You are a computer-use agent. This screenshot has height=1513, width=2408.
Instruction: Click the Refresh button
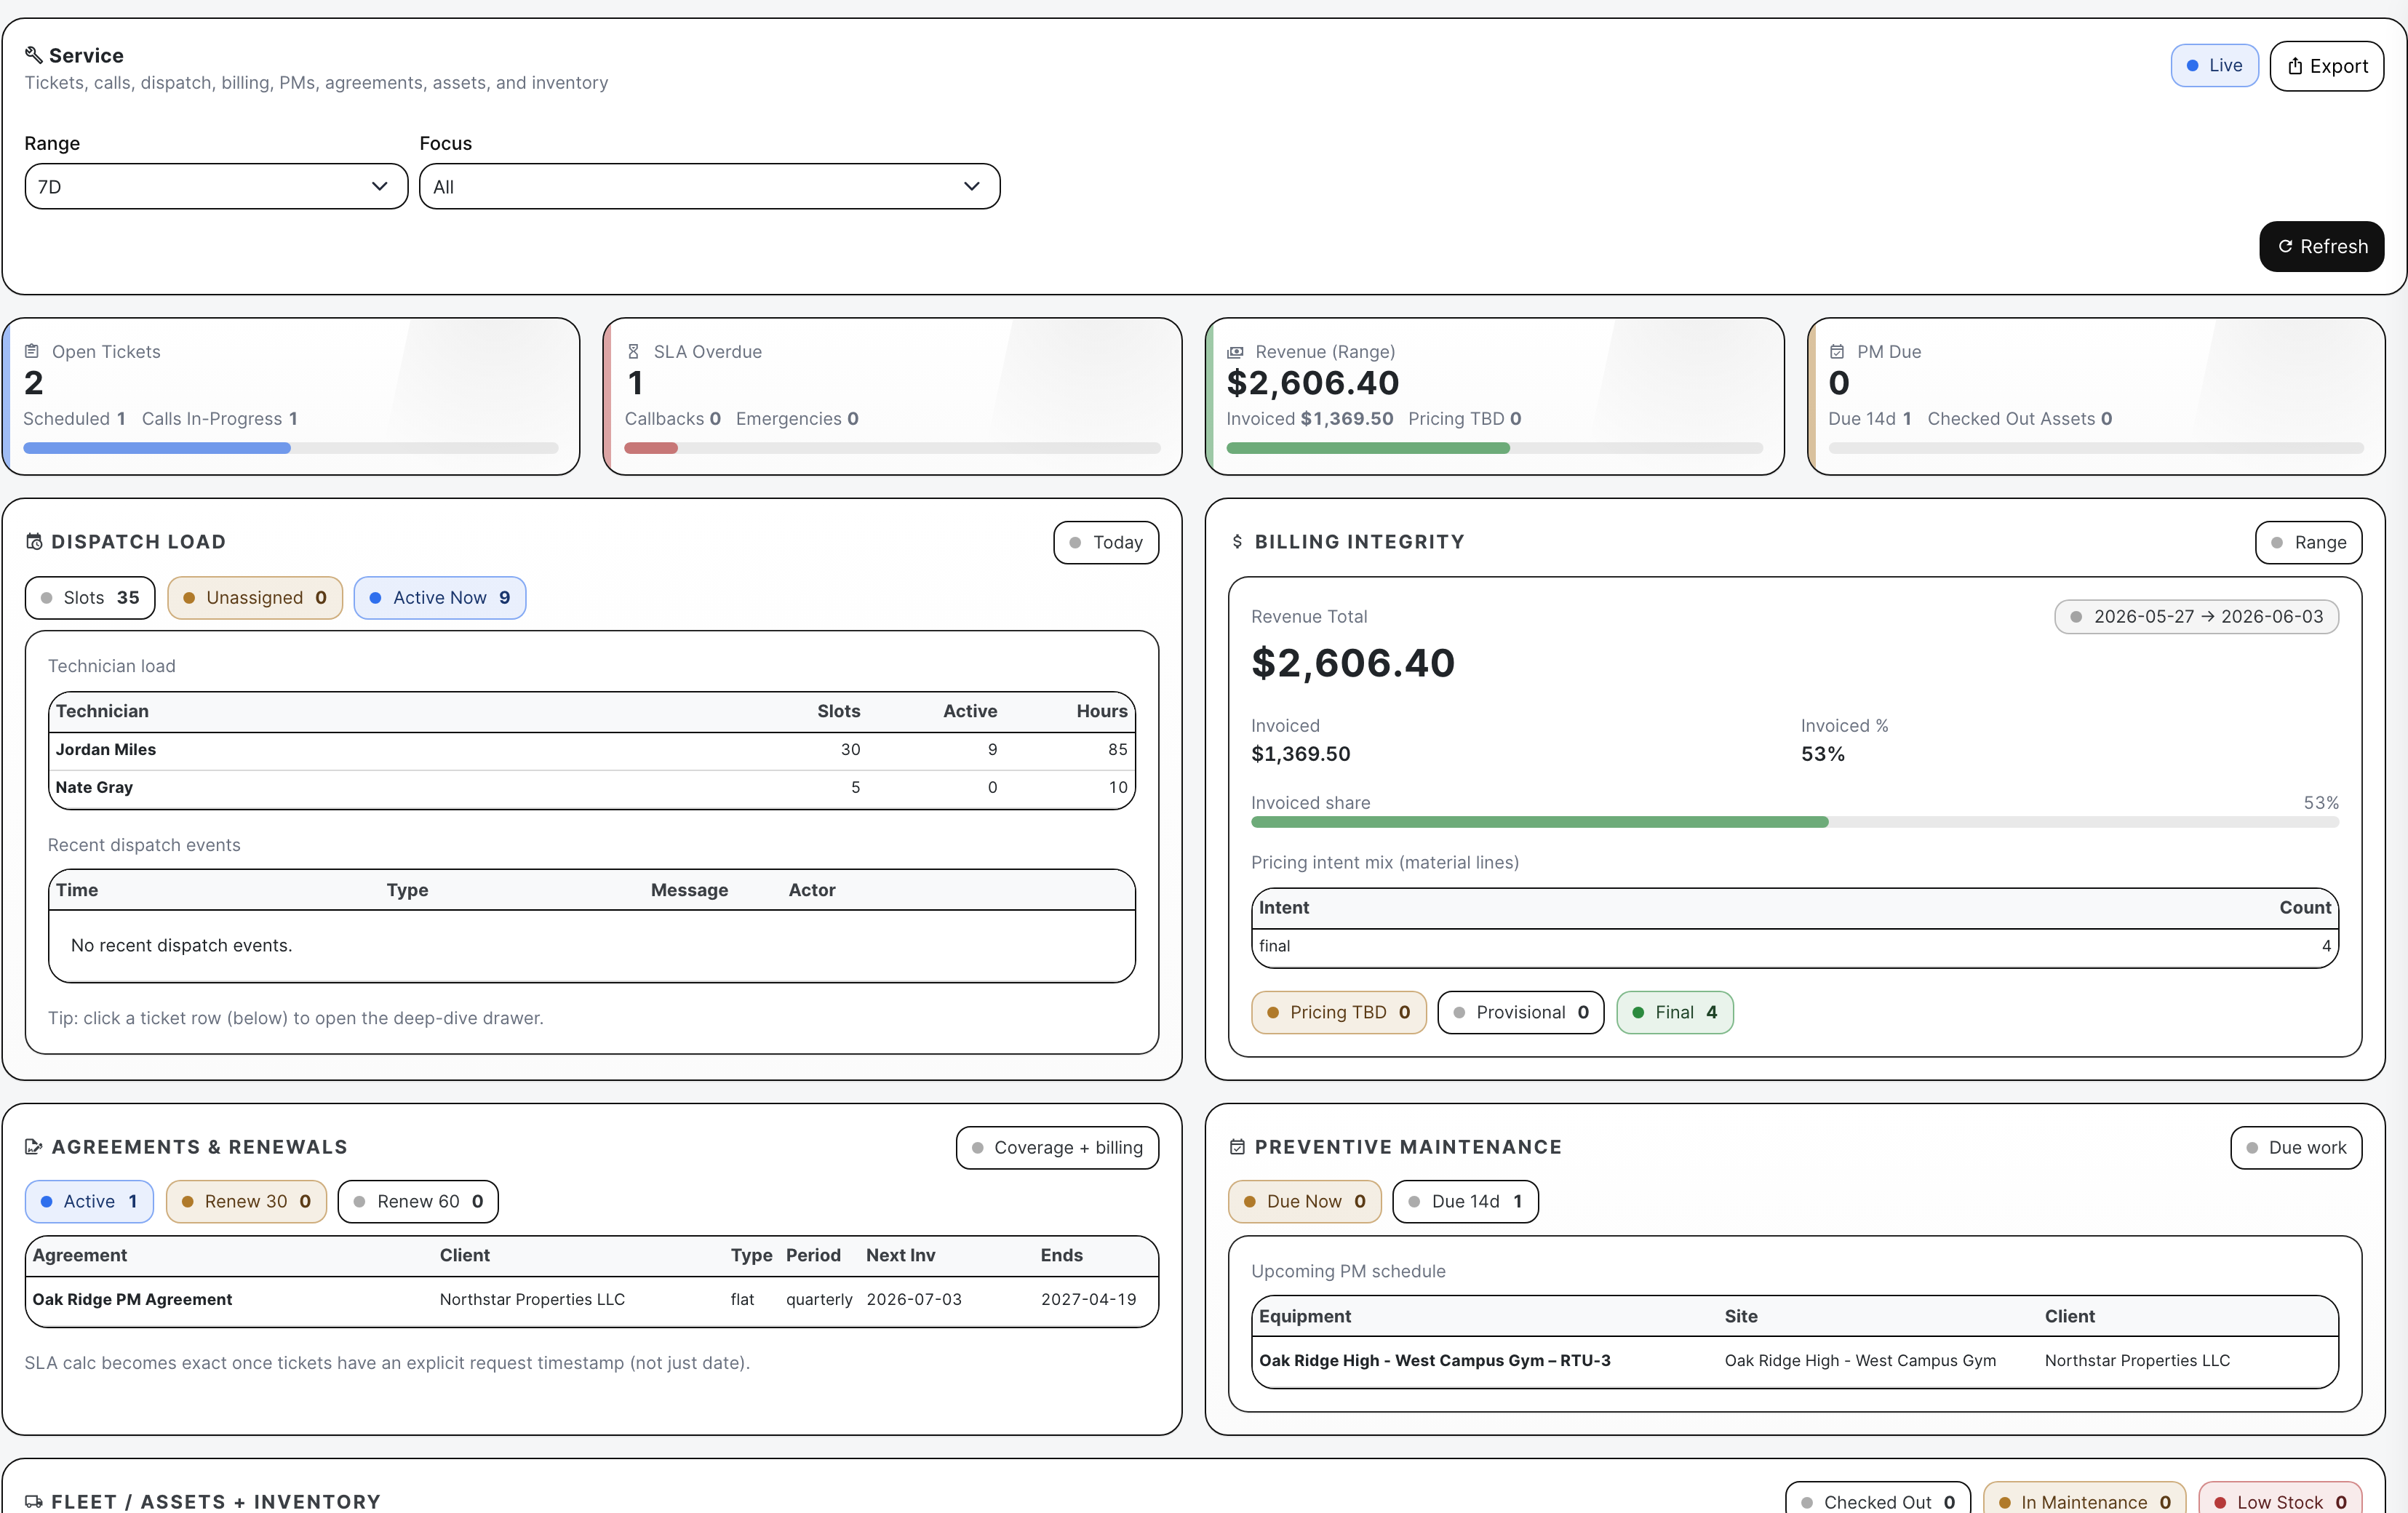pos(2321,246)
